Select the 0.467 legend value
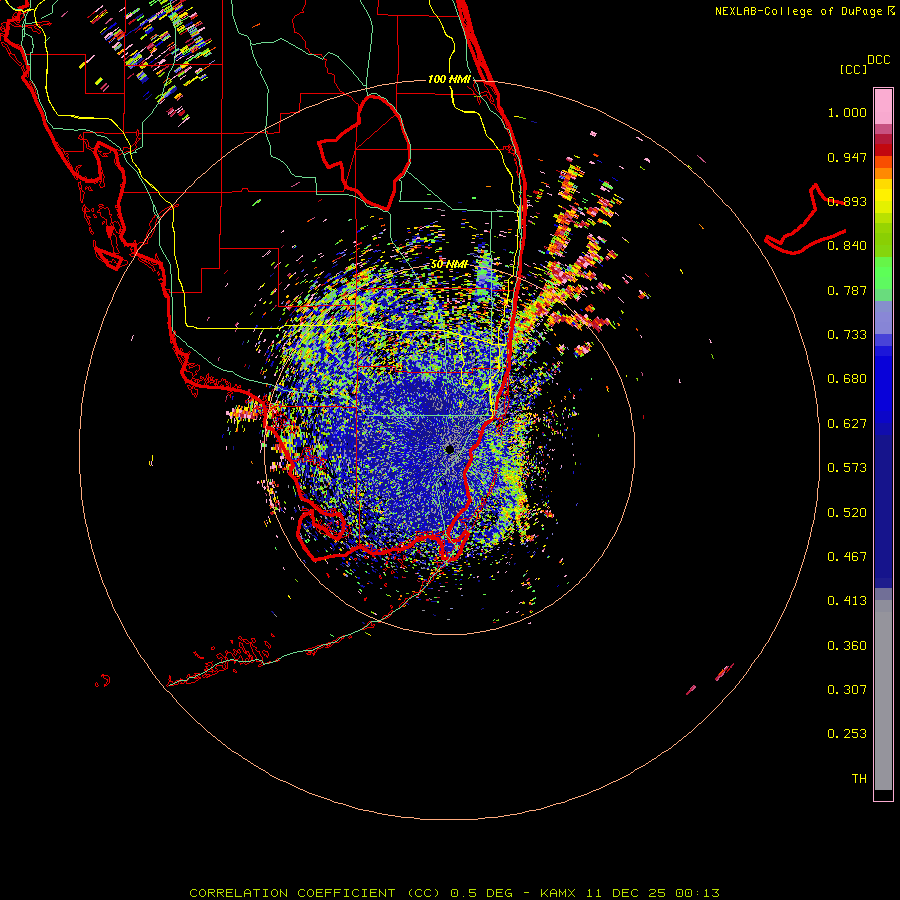 [847, 557]
